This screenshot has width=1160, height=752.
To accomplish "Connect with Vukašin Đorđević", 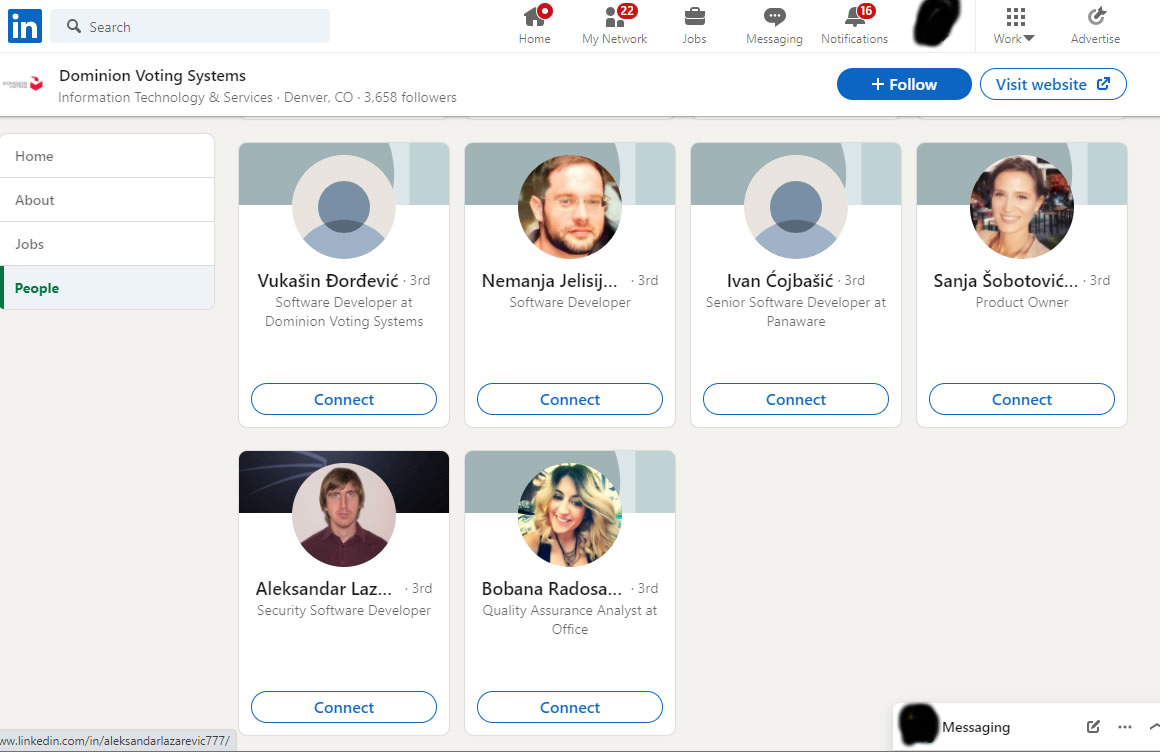I will [344, 400].
